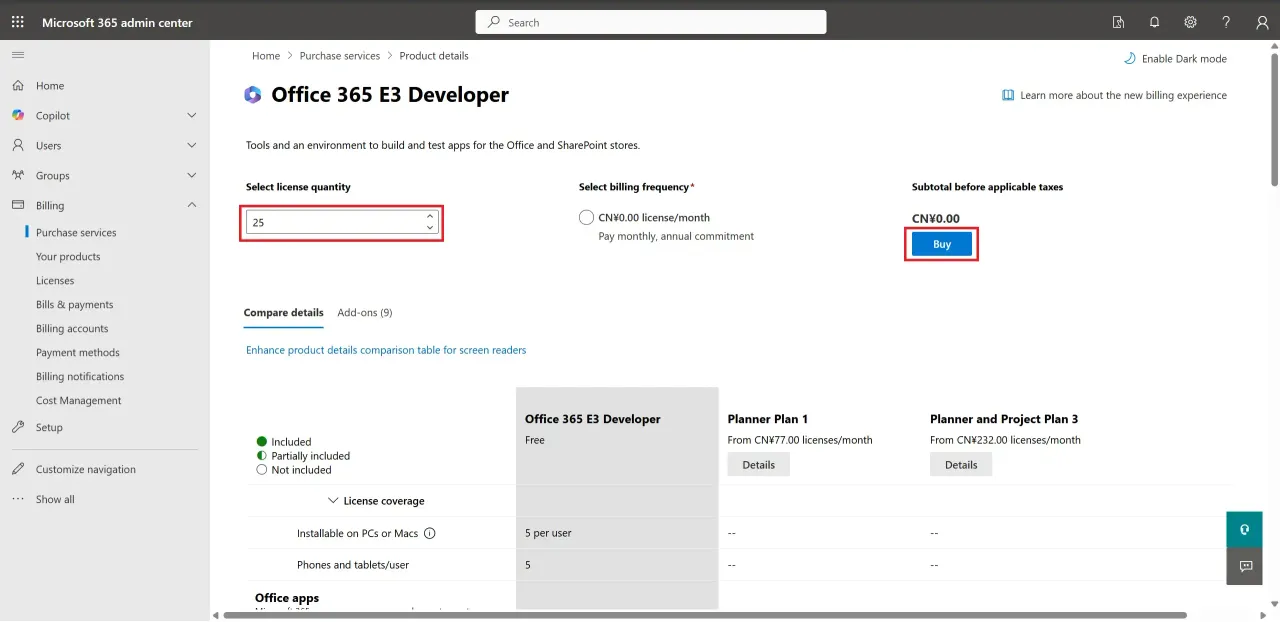Expand the Users menu chevron
The height and width of the screenshot is (622, 1280).
[x=192, y=146]
